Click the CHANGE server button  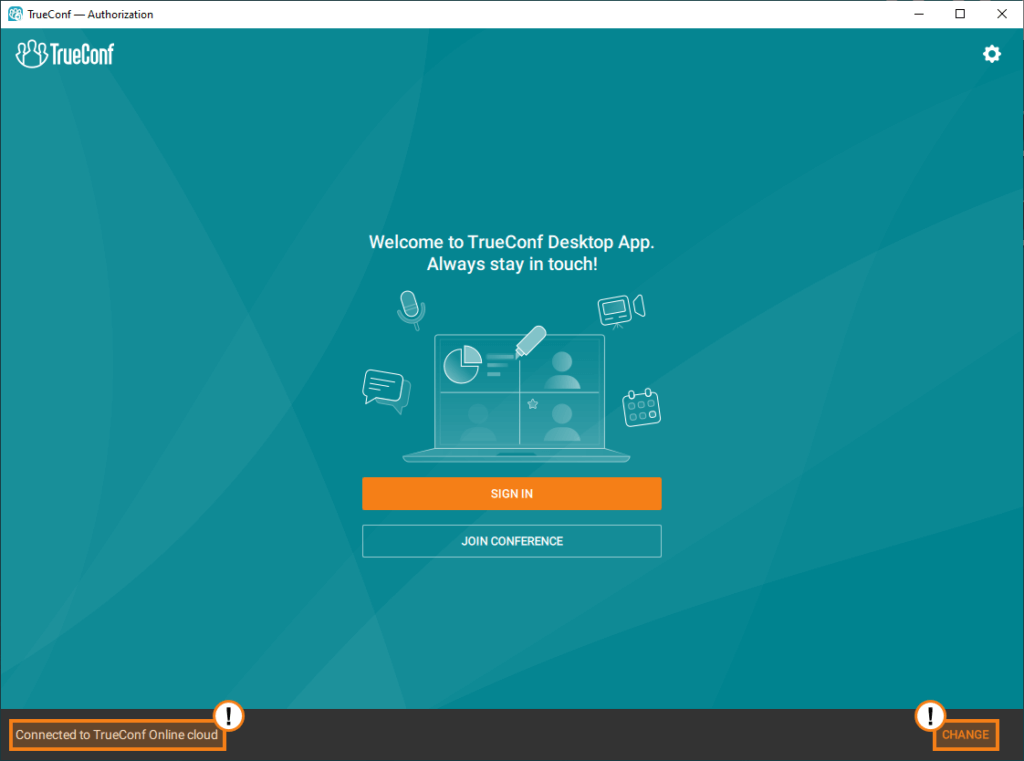966,734
